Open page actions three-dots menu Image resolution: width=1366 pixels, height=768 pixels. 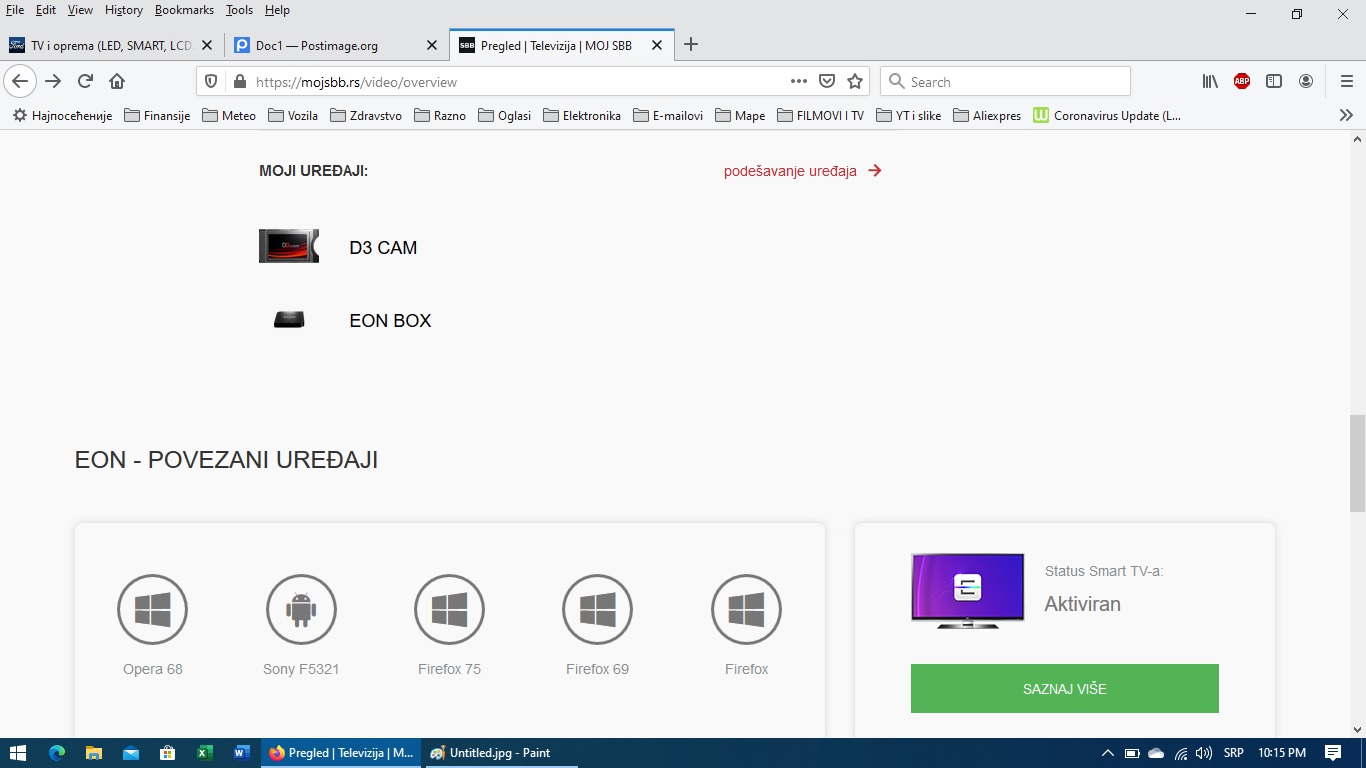[x=799, y=81]
